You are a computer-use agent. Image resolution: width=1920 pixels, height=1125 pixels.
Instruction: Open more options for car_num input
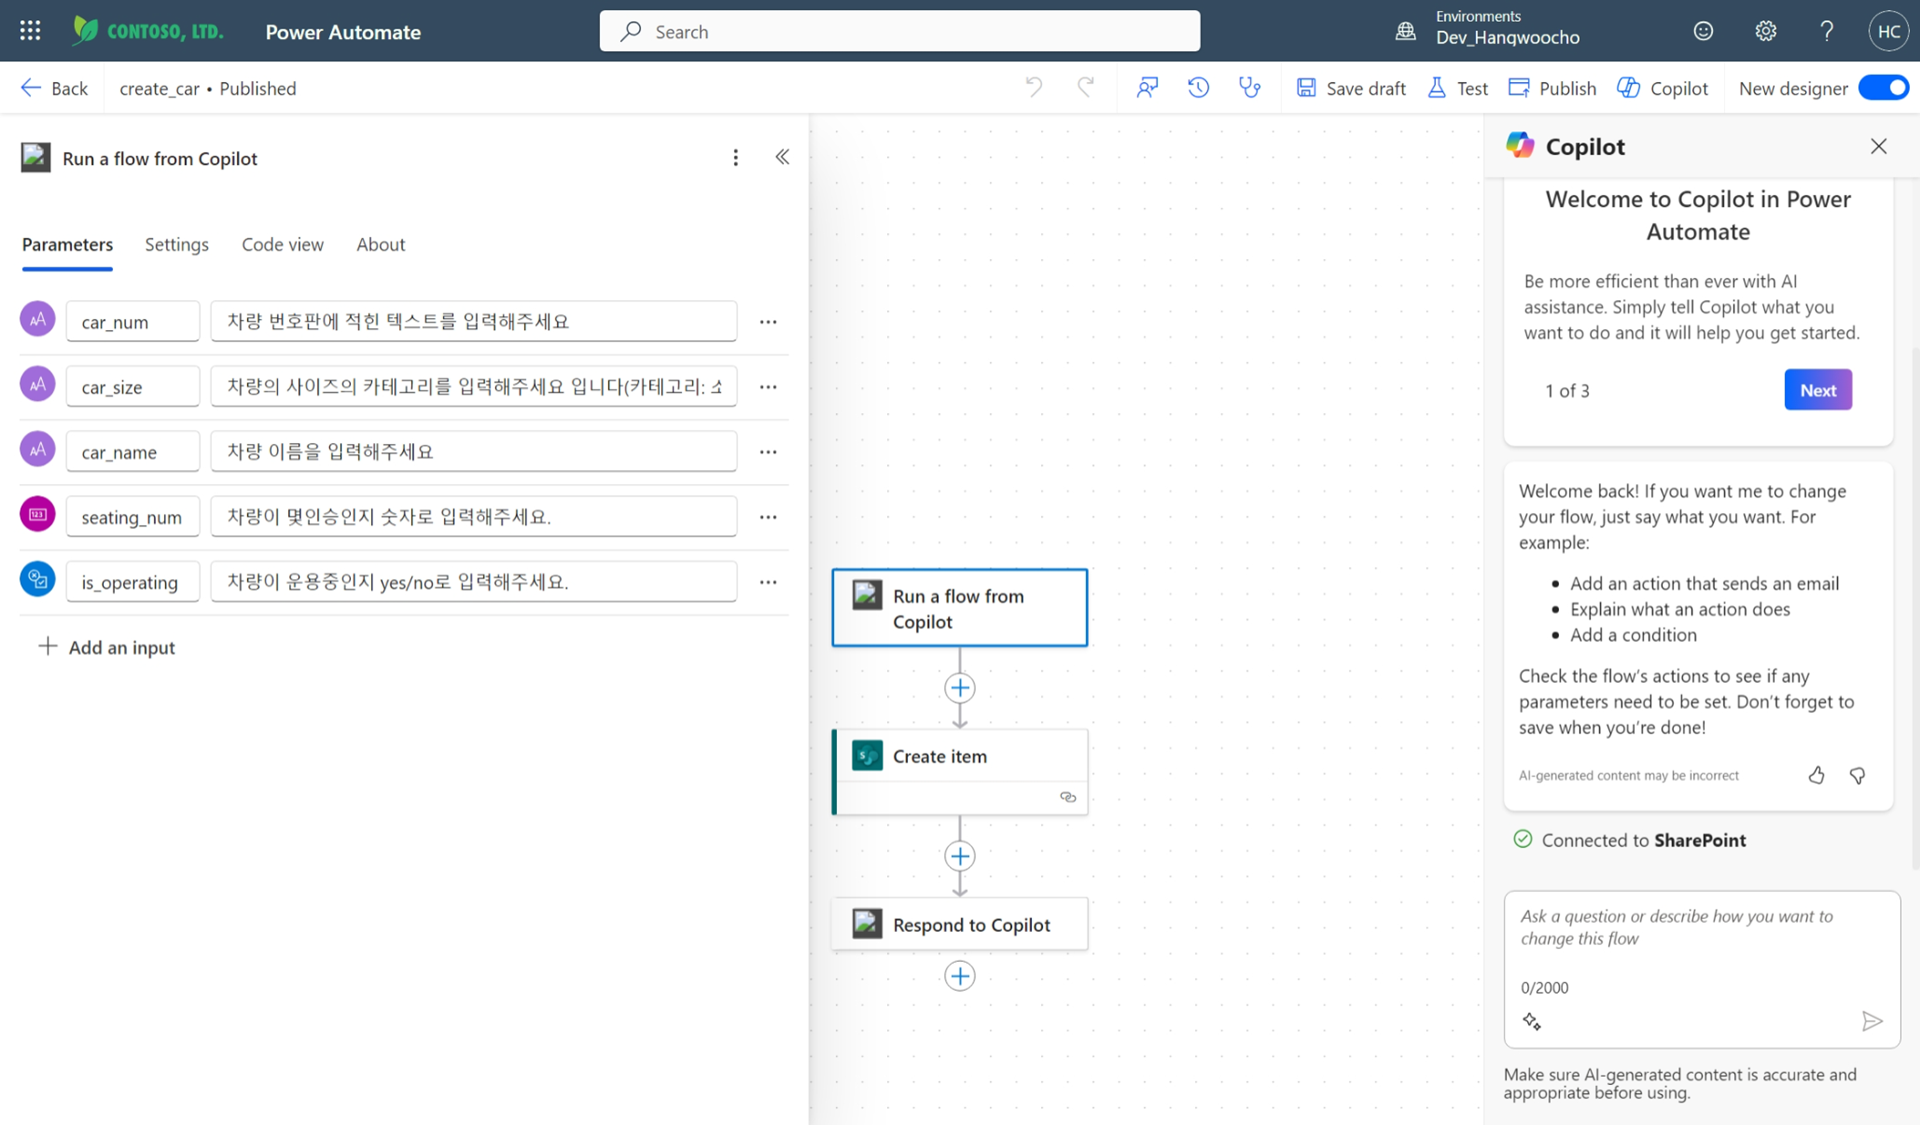pyautogui.click(x=768, y=322)
